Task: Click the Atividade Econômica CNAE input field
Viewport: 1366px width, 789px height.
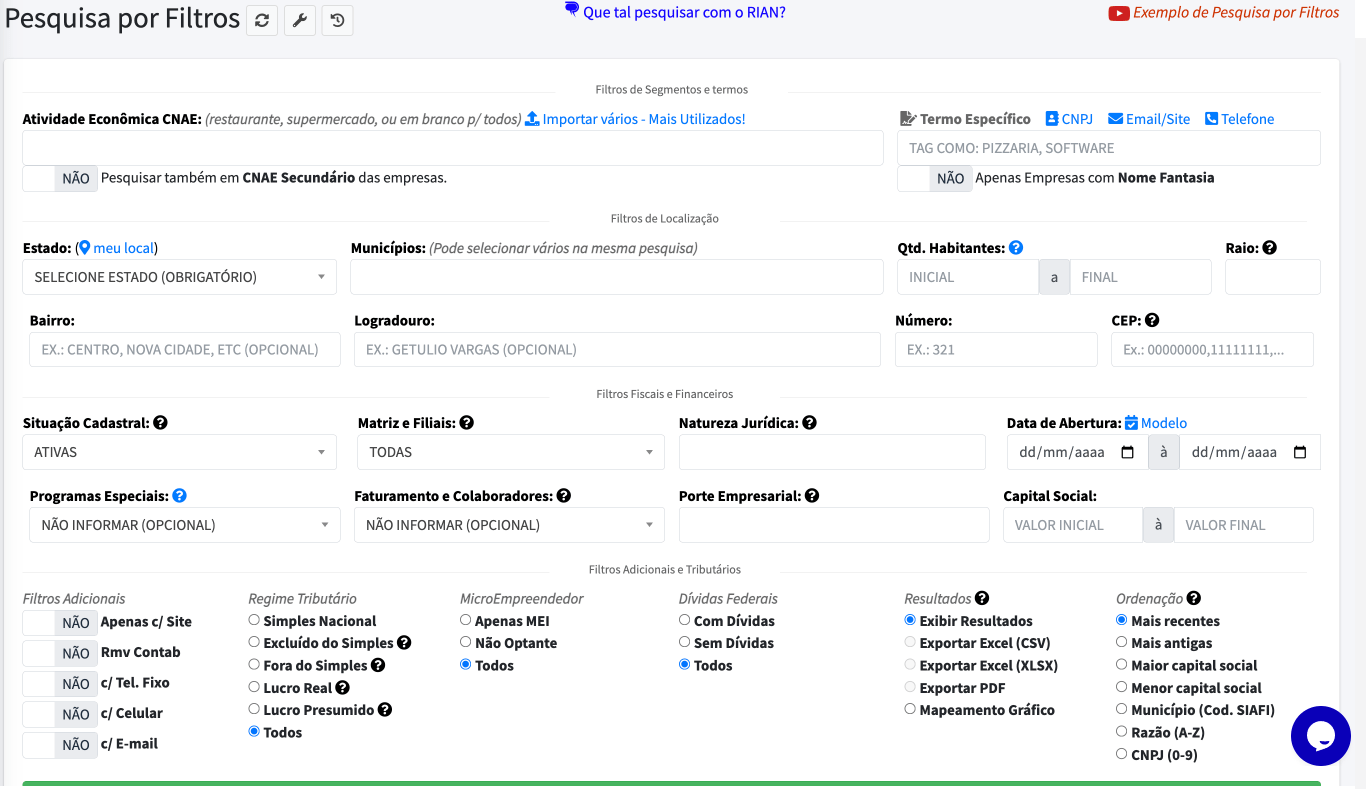Action: click(x=452, y=148)
